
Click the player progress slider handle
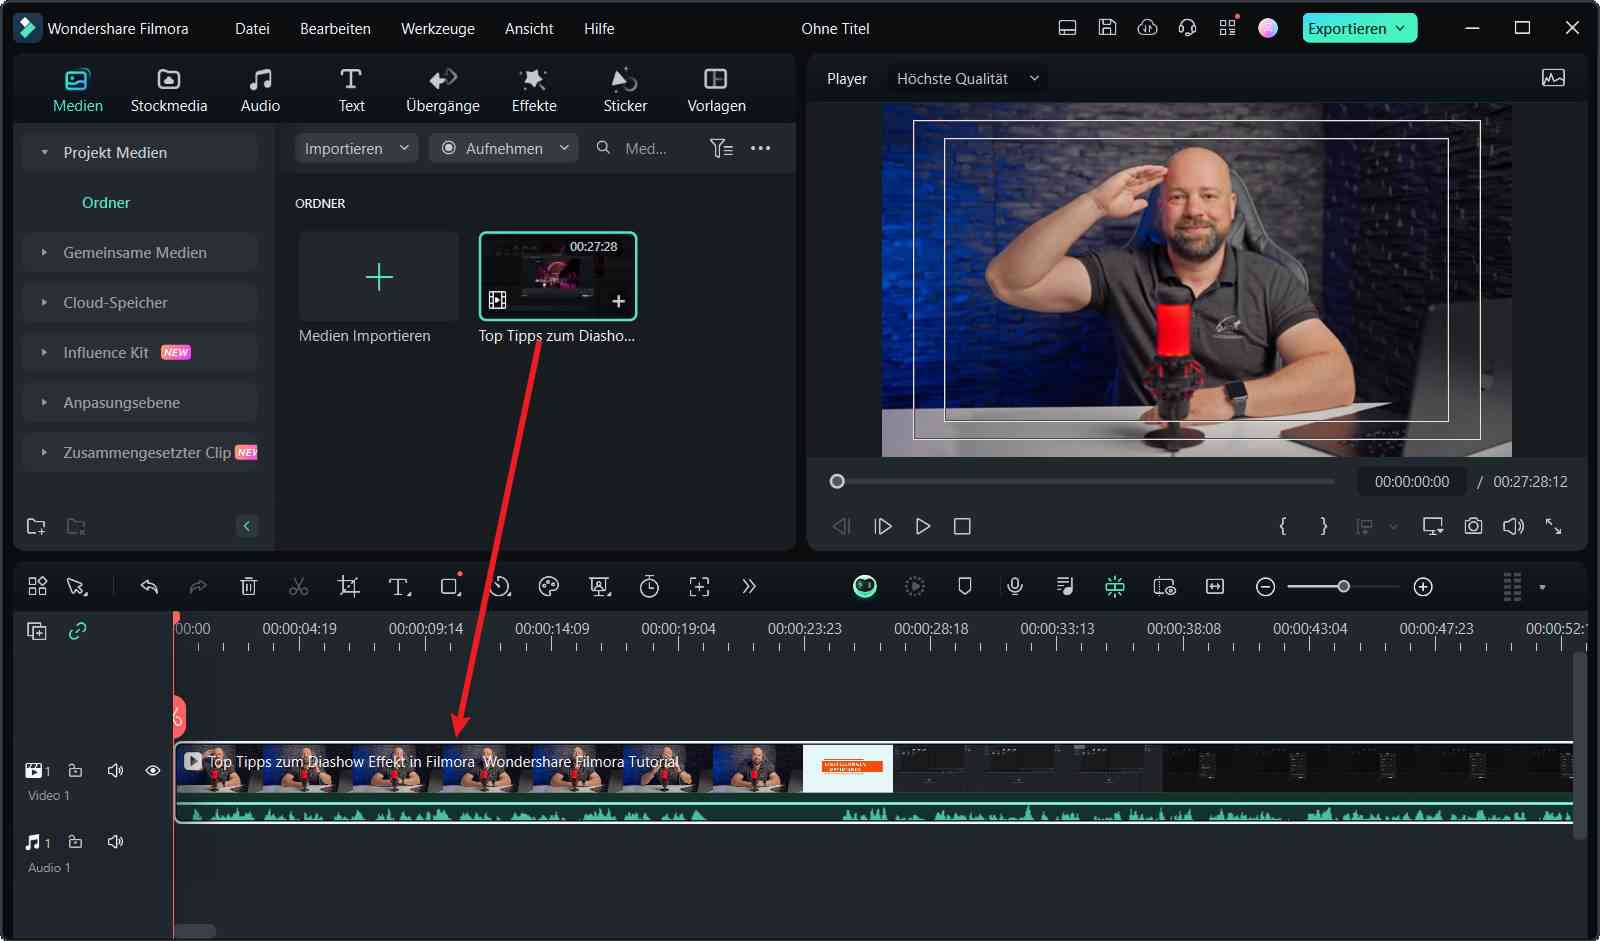pos(837,481)
